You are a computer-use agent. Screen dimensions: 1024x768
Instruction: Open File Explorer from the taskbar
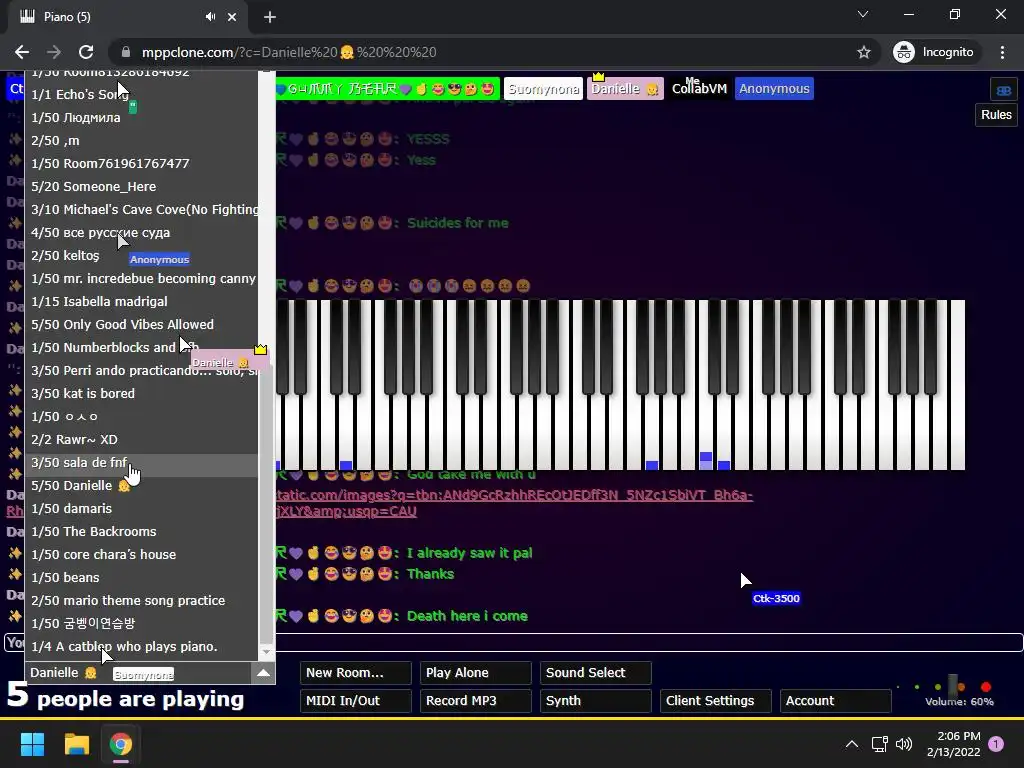76,744
